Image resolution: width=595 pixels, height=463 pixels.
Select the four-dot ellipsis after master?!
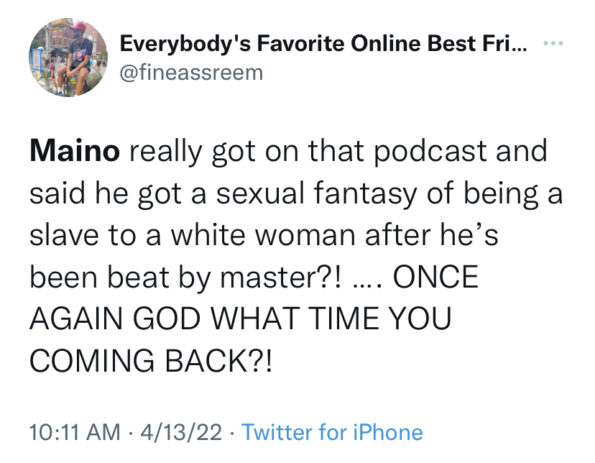point(369,285)
